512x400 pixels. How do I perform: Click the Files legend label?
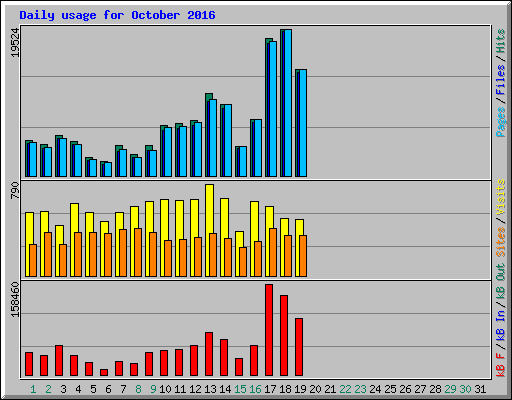[501, 80]
